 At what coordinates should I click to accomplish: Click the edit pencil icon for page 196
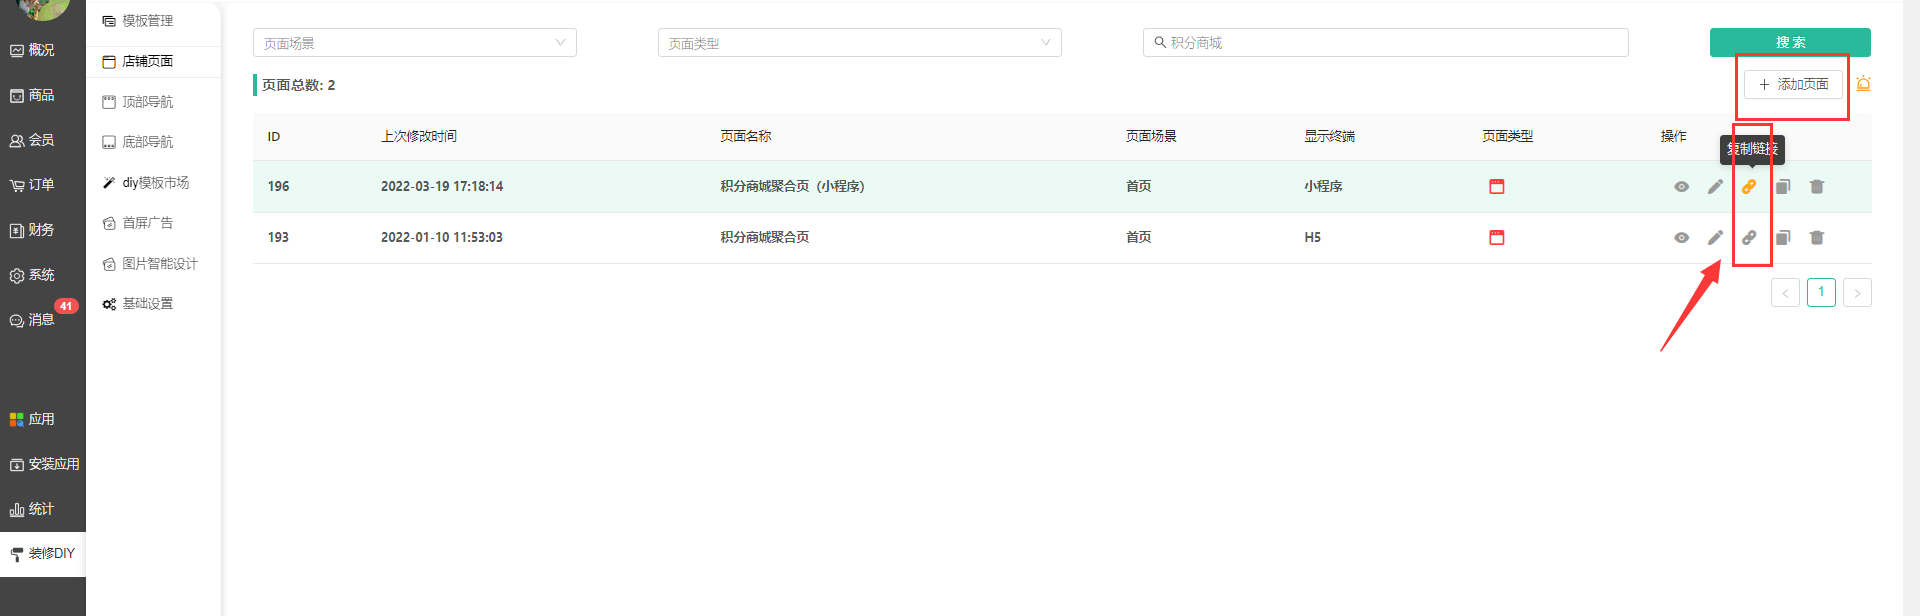pos(1715,187)
